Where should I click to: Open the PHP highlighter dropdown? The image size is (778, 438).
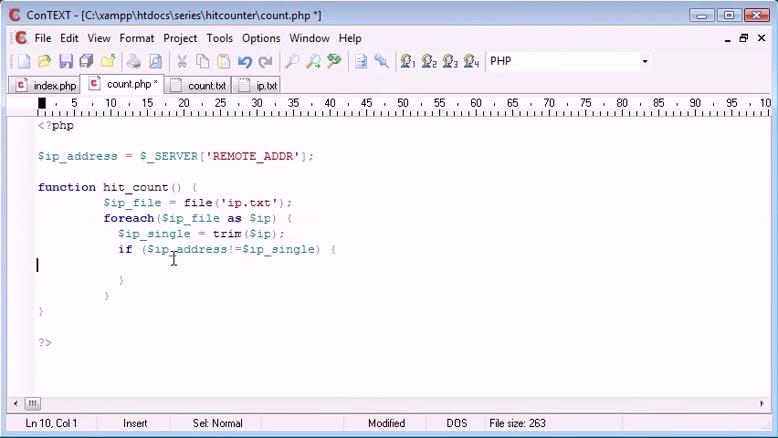[645, 62]
